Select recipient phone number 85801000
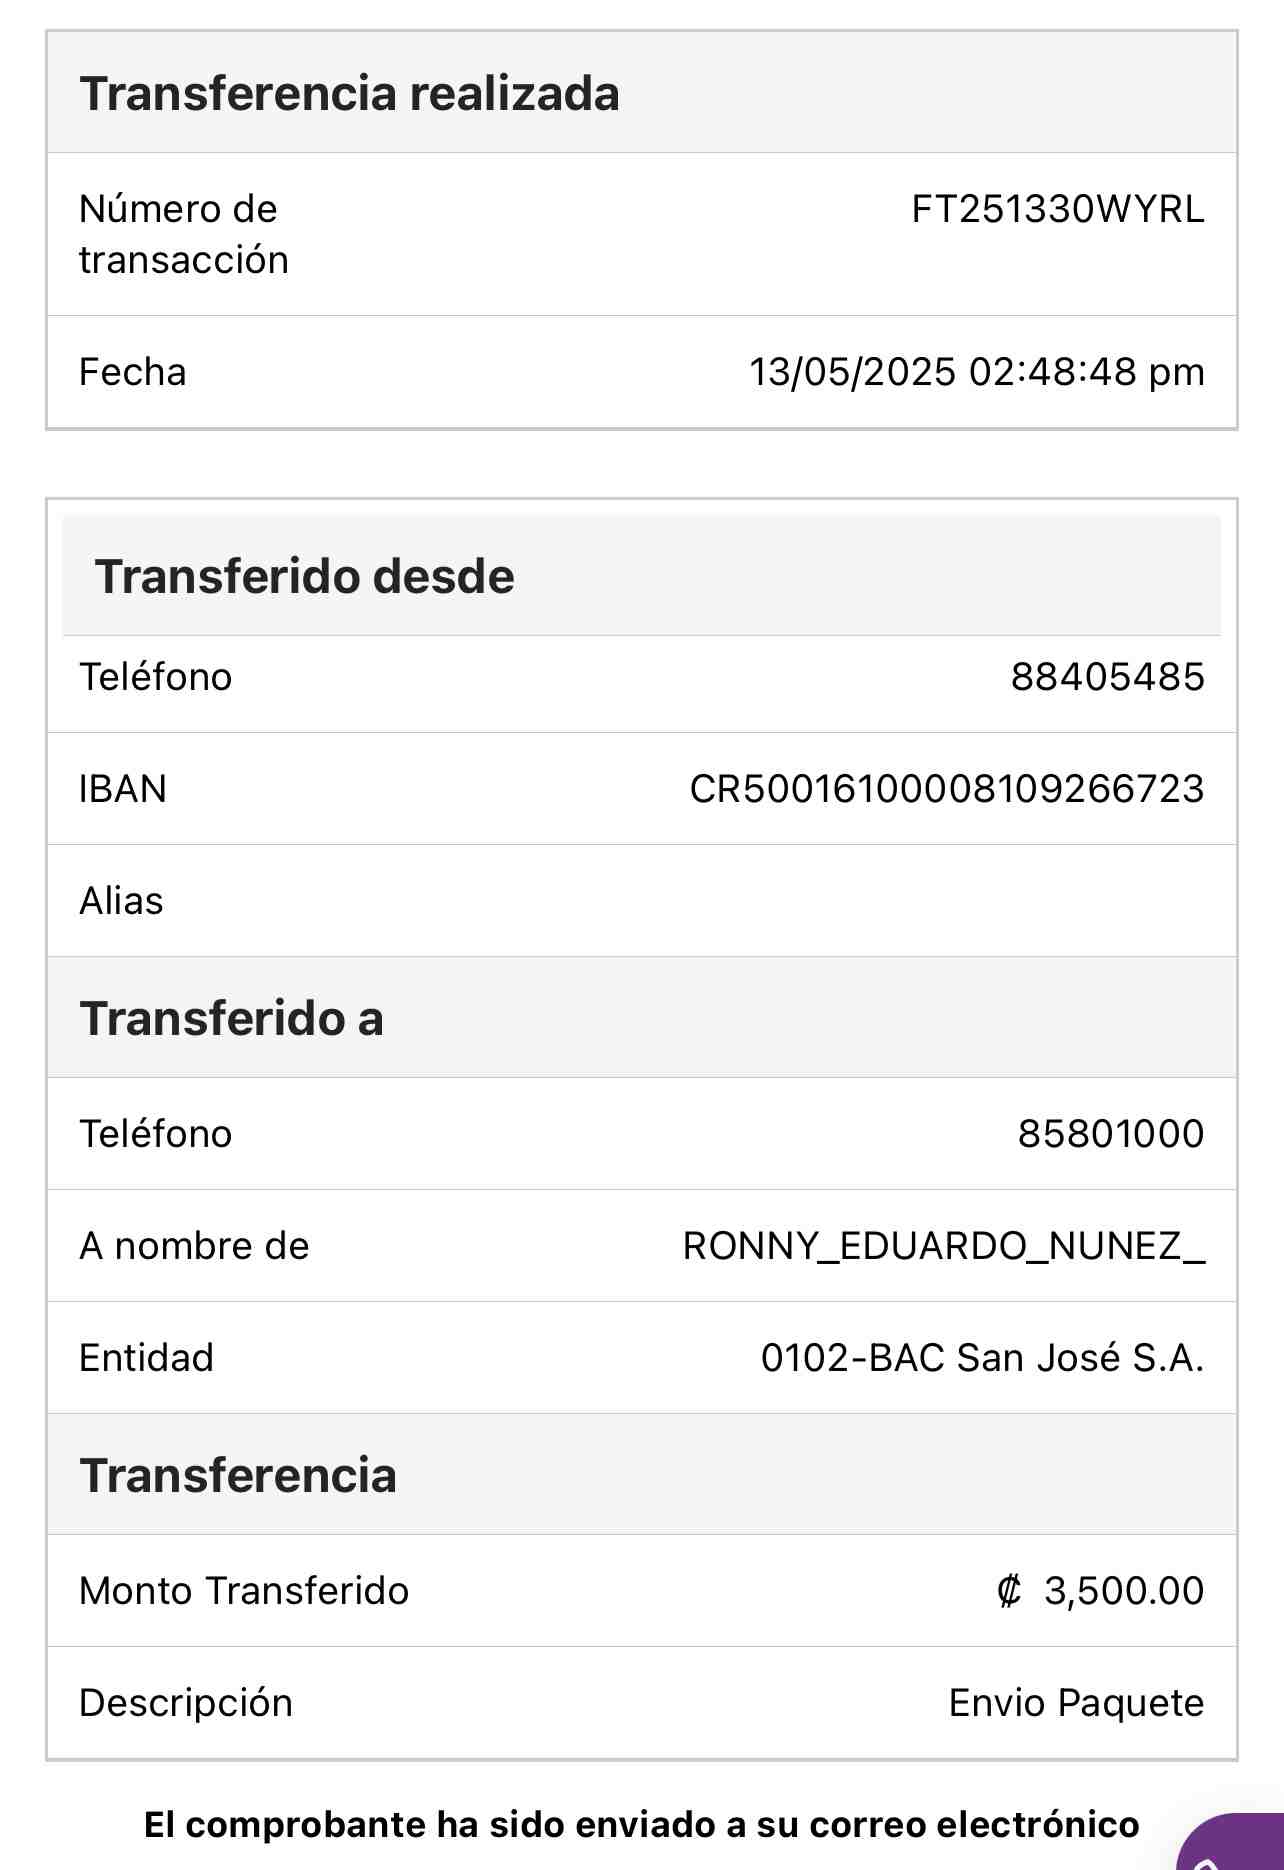 pos(1111,1134)
